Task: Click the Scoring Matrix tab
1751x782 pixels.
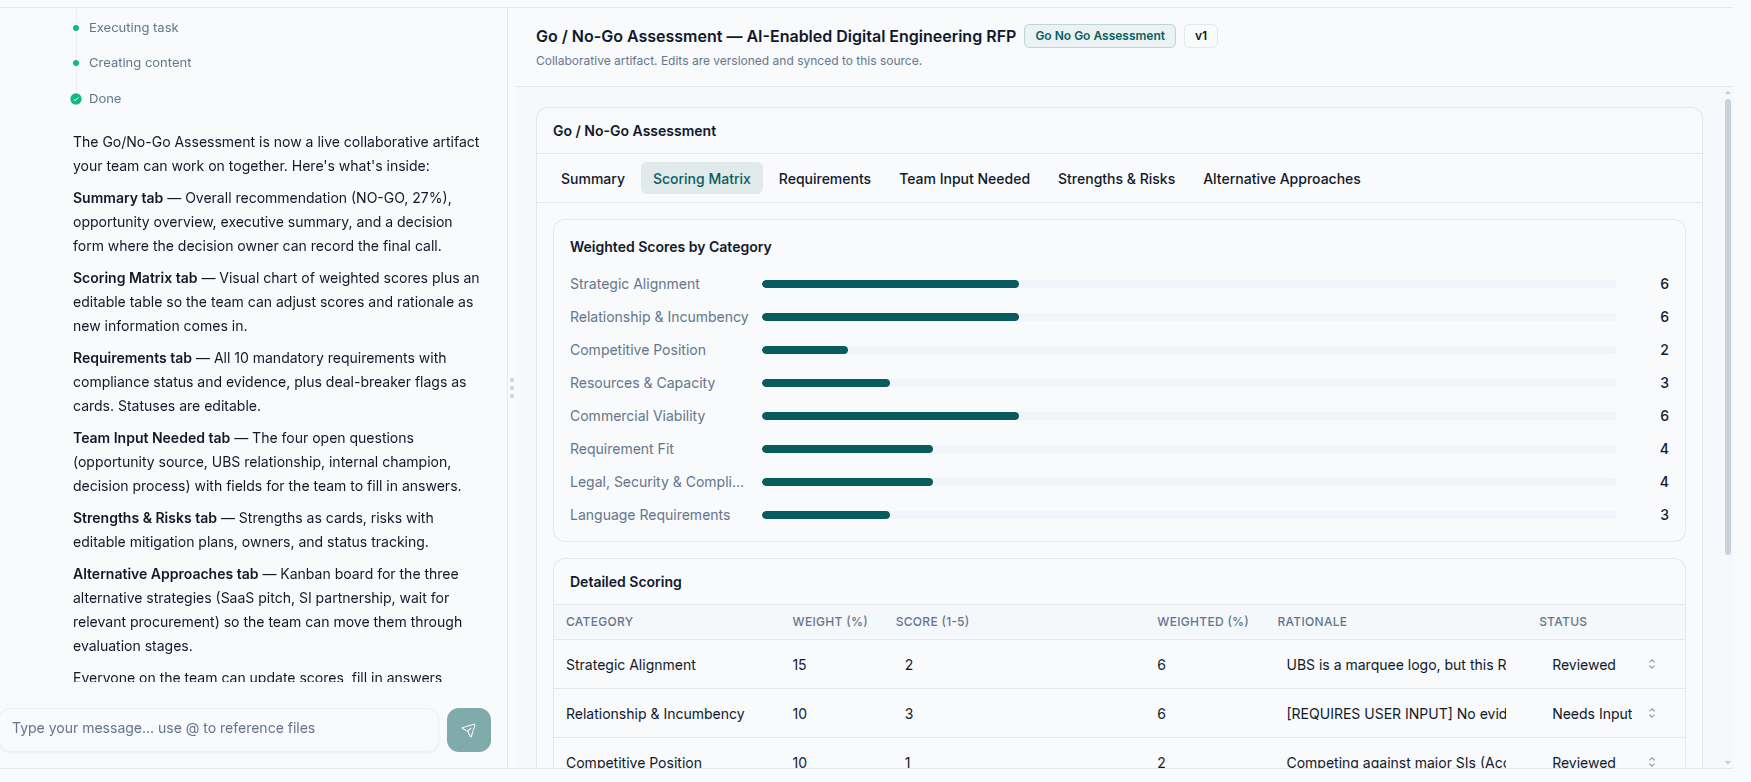Action: point(701,179)
